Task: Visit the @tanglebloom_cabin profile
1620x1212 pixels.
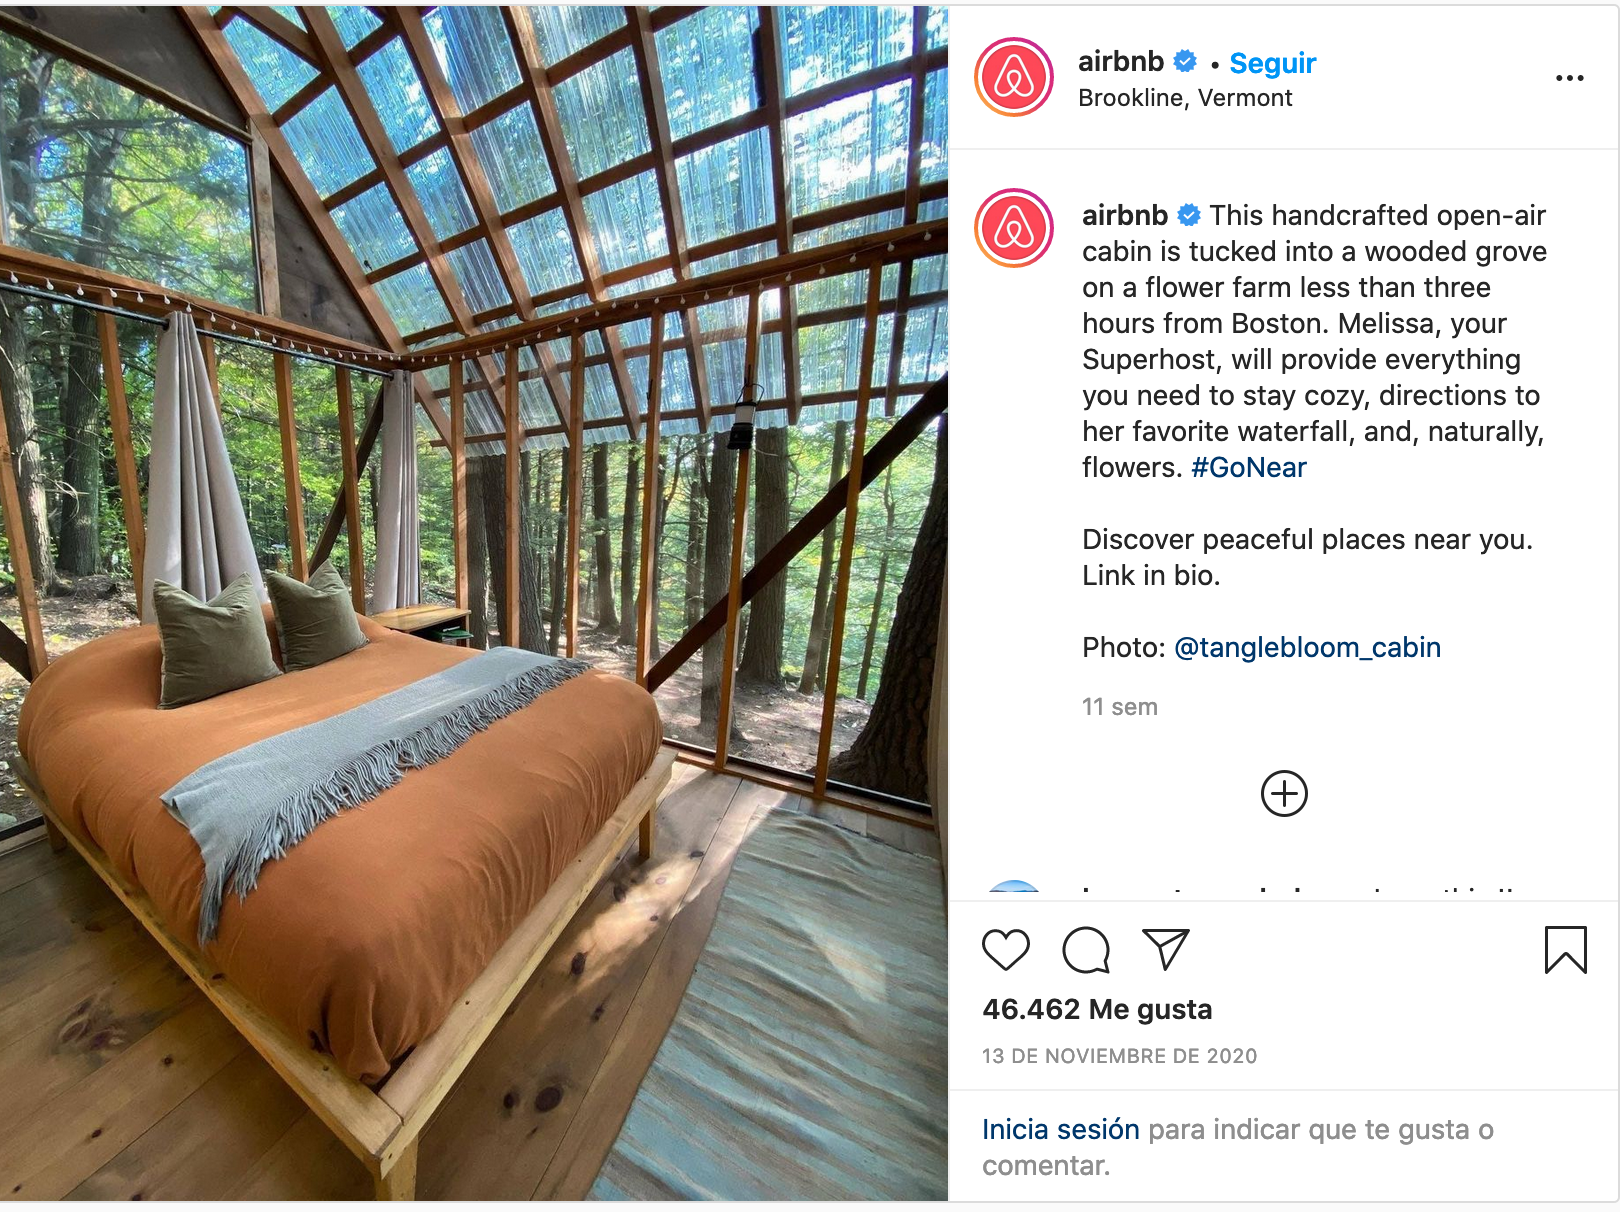Action: pyautogui.click(x=1307, y=647)
